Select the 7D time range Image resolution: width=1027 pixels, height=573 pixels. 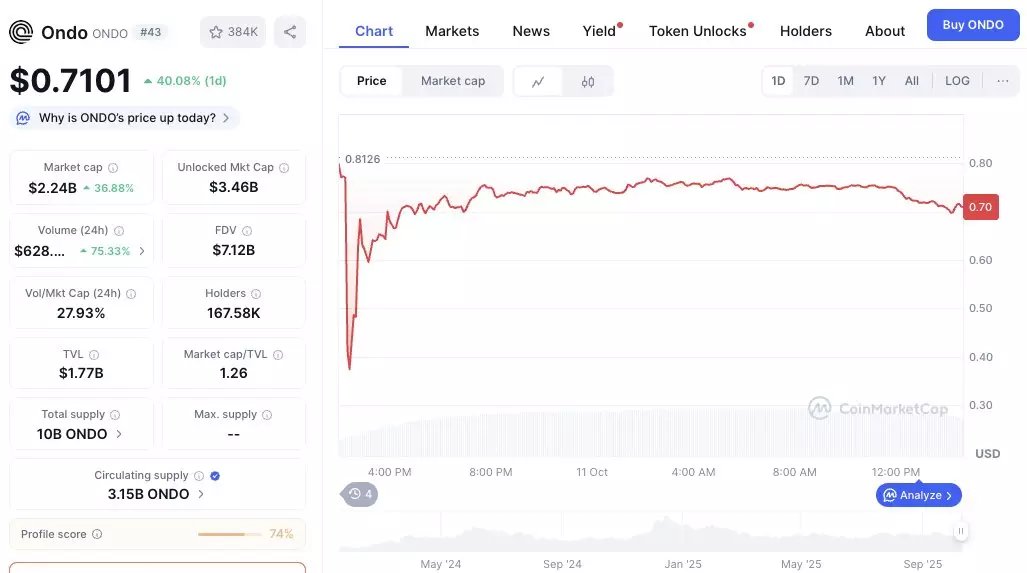[811, 81]
